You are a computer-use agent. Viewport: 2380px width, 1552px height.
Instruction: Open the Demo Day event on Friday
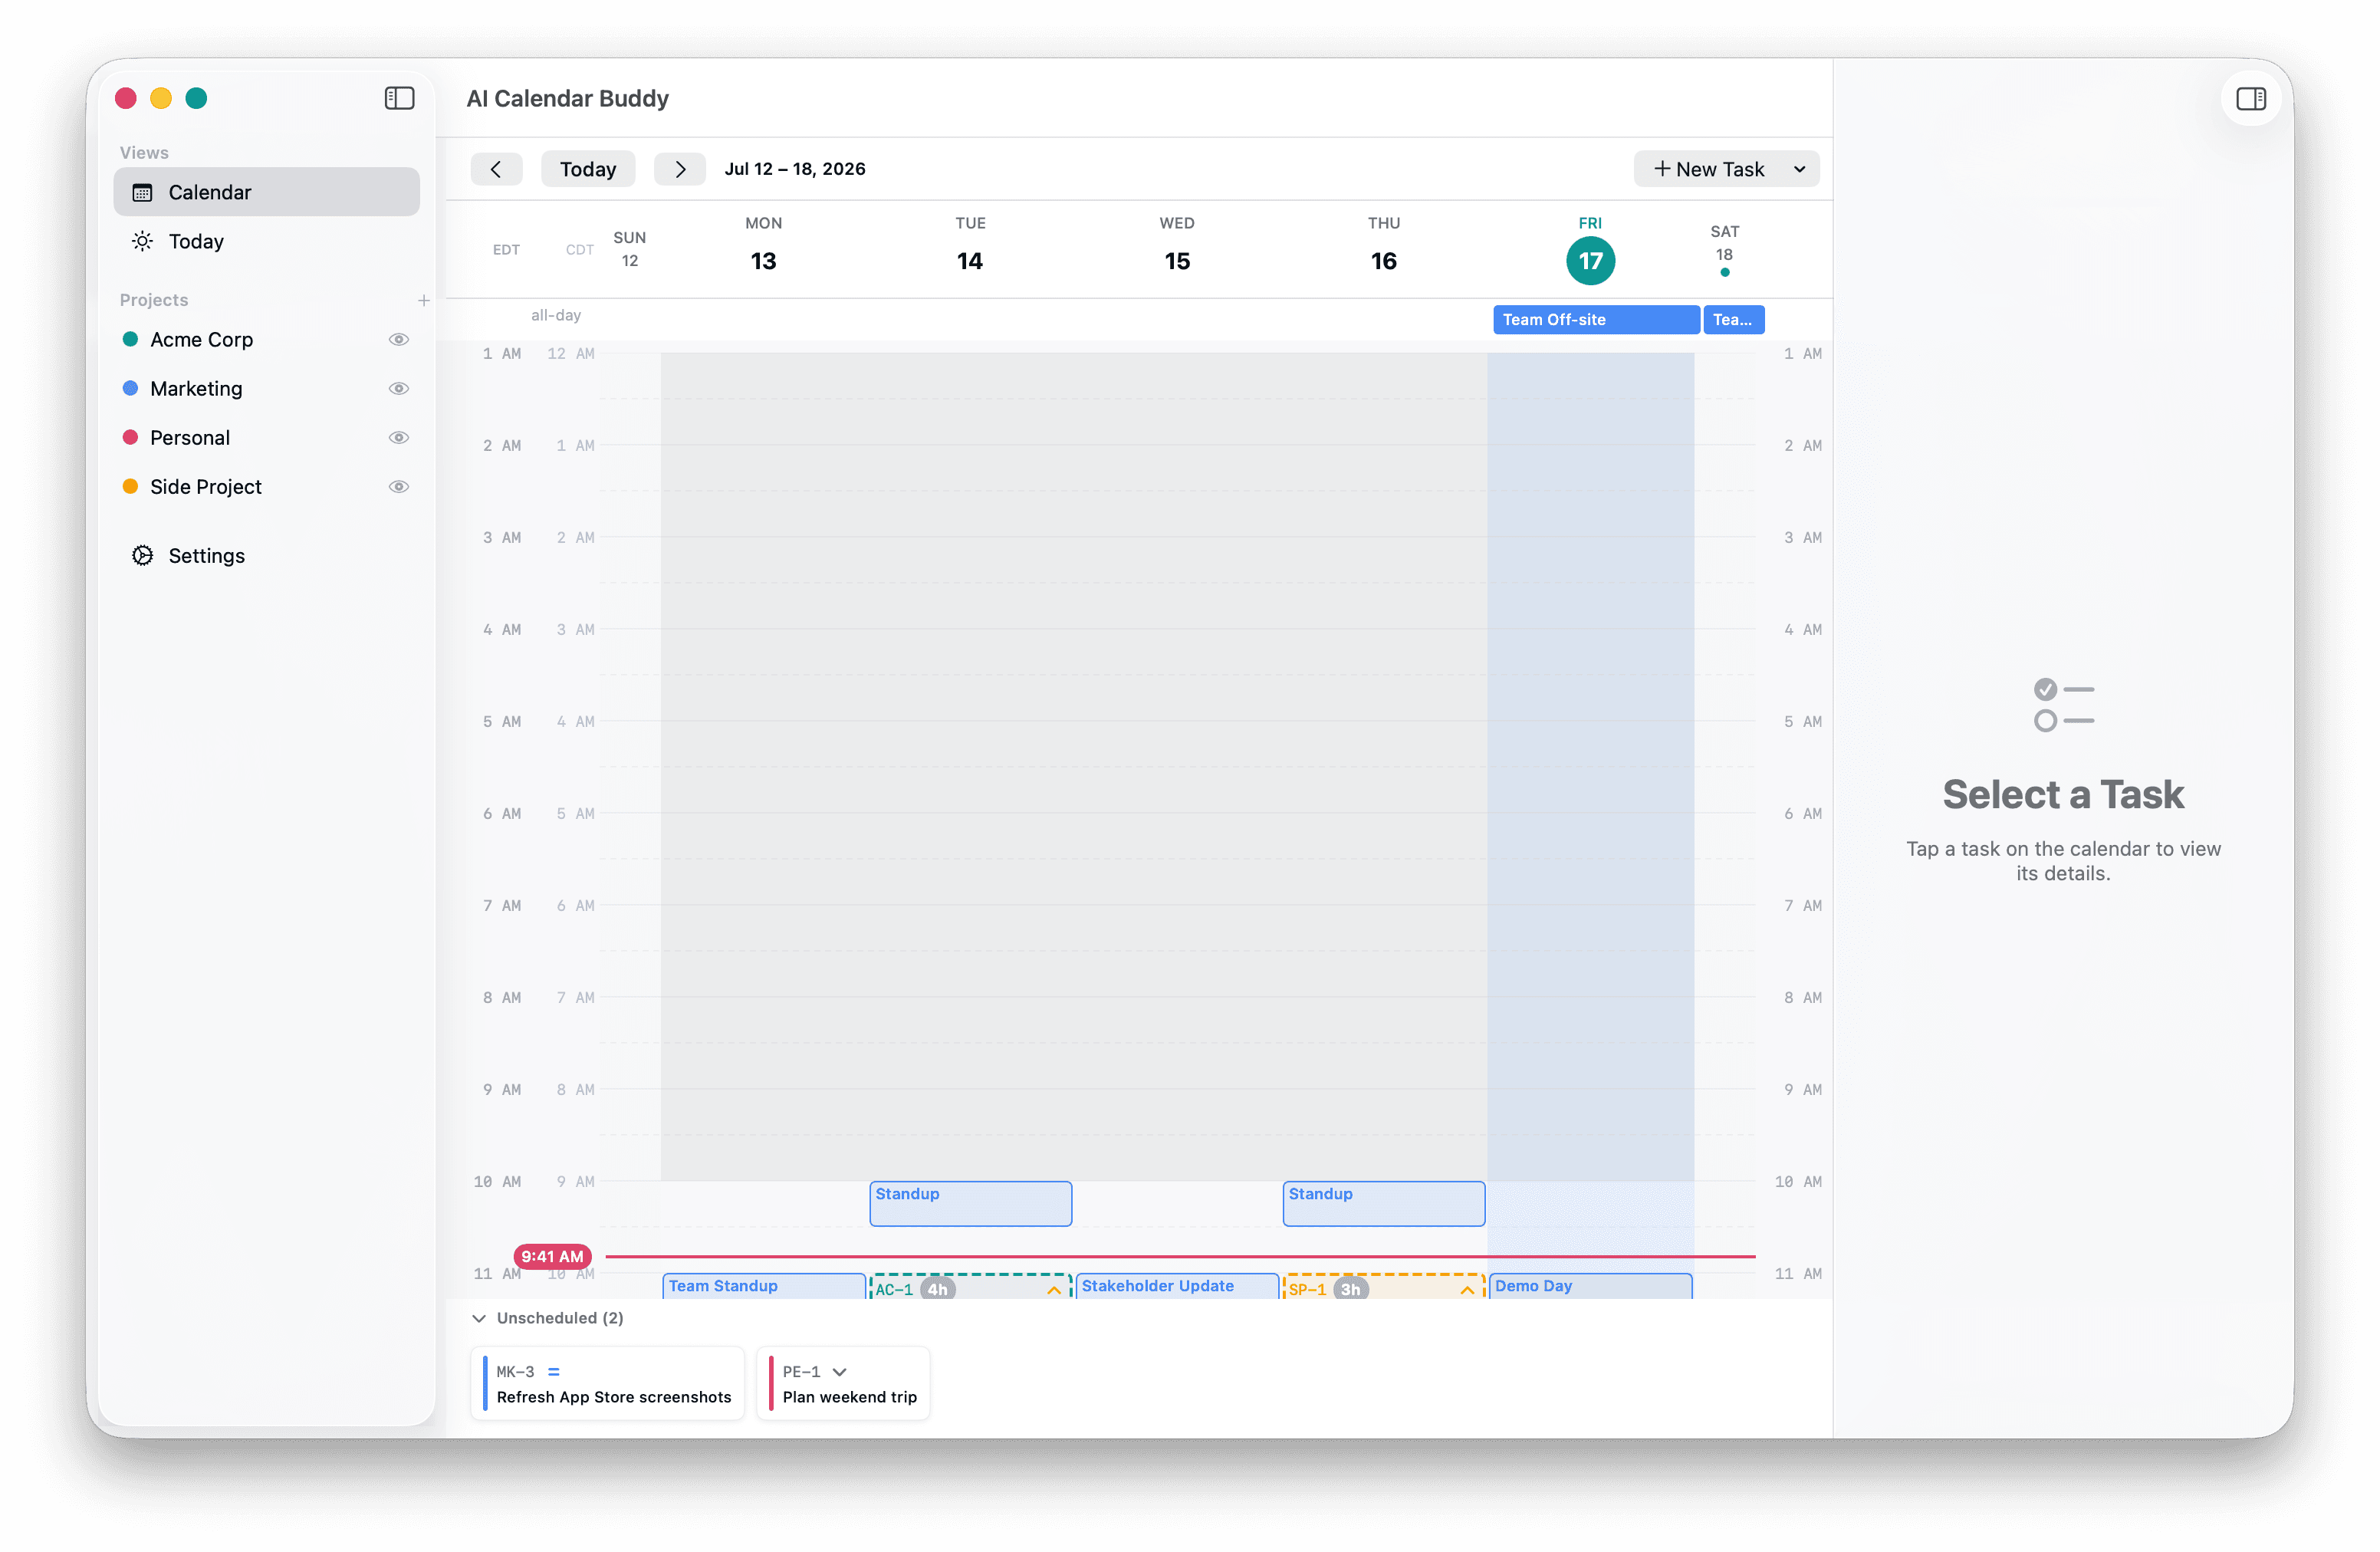click(x=1590, y=1286)
